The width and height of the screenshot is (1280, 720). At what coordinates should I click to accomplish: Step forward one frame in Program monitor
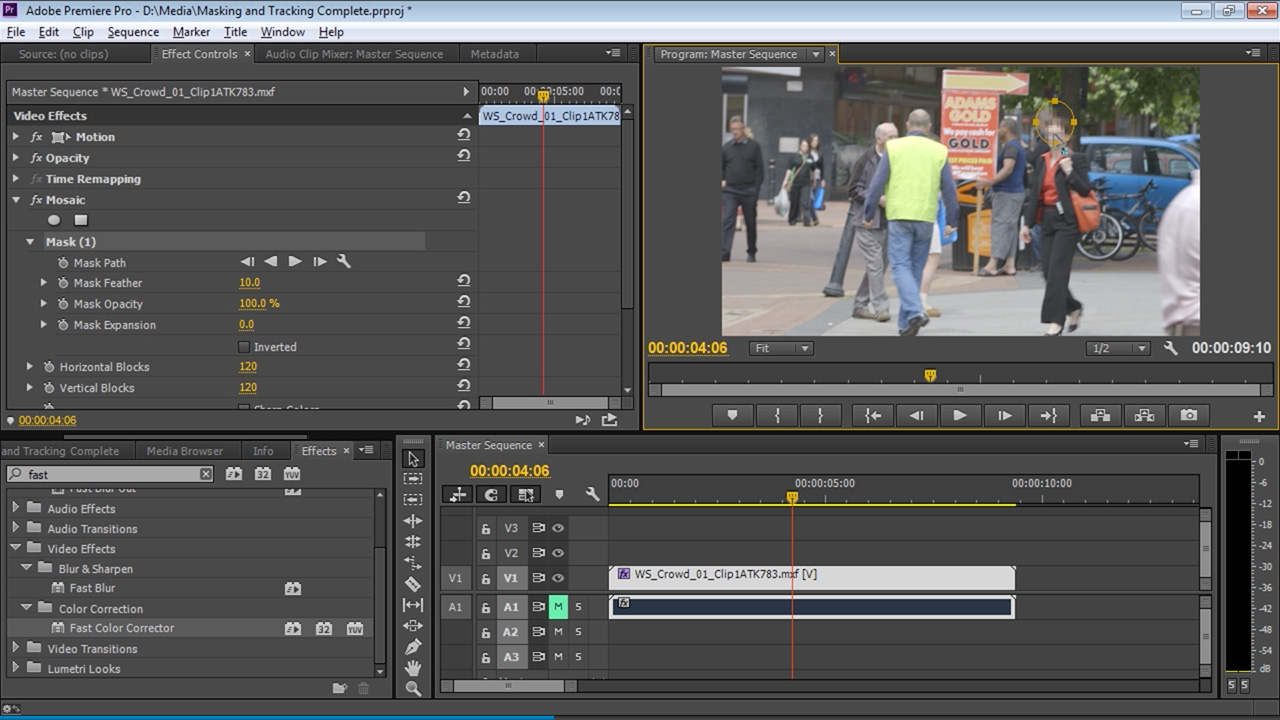(x=1004, y=415)
